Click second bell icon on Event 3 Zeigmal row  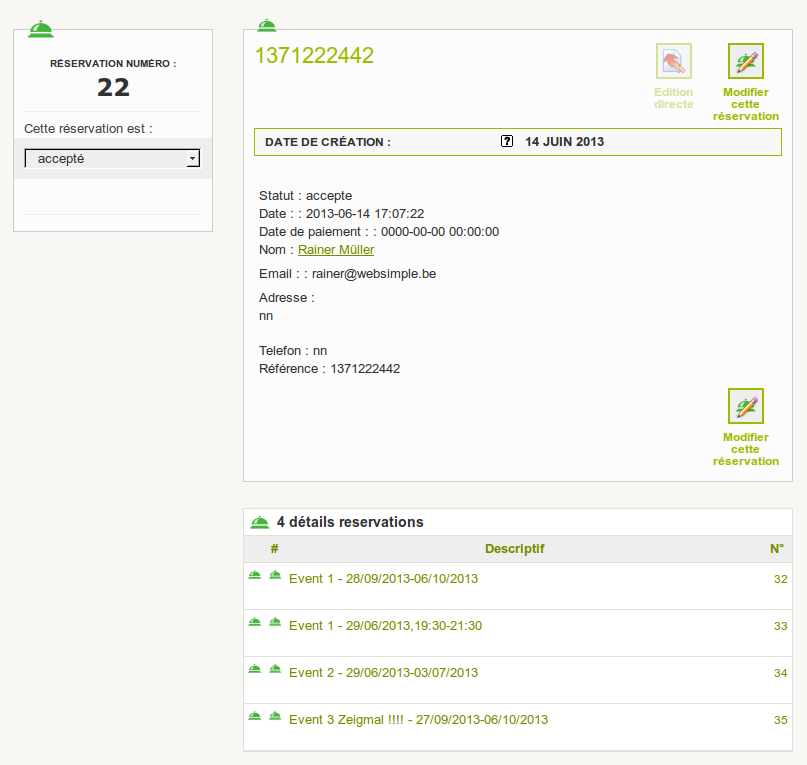[x=275, y=716]
